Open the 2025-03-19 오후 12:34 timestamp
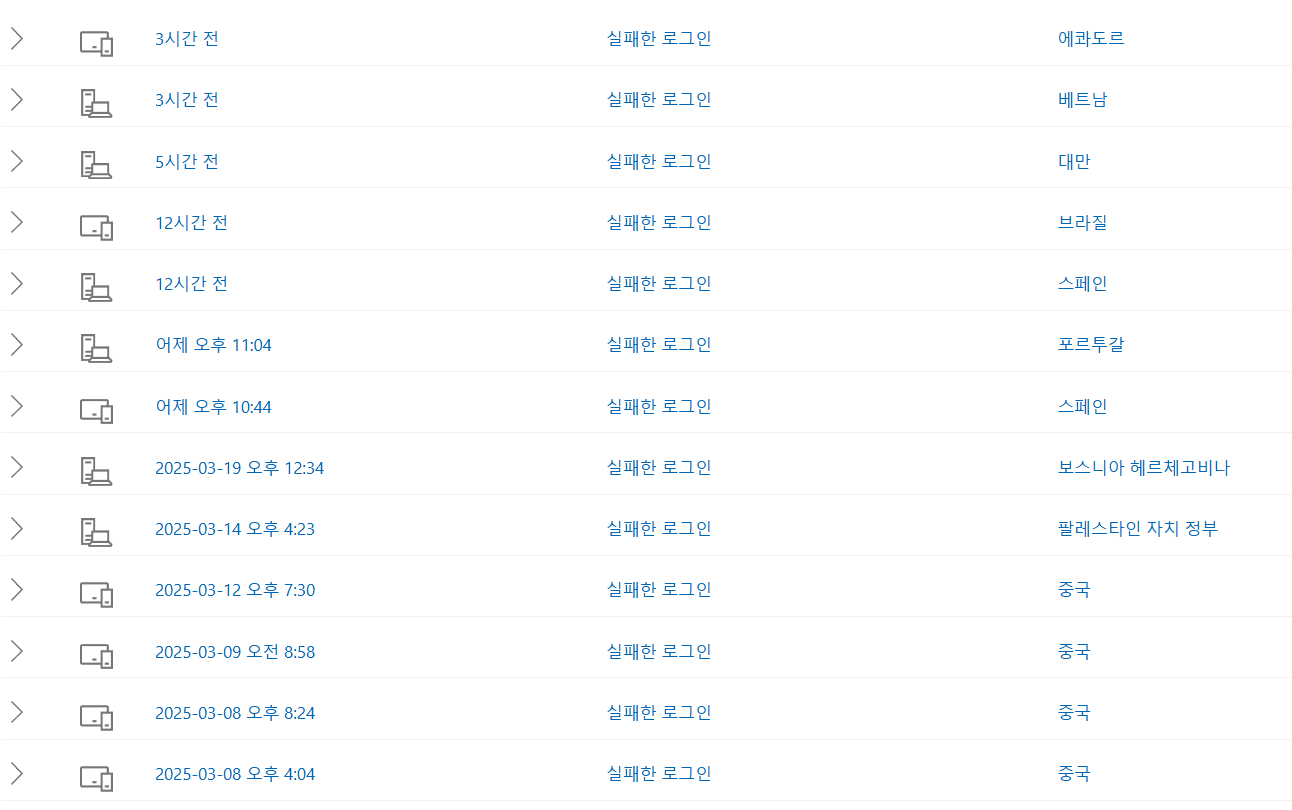The image size is (1292, 810). pos(239,468)
